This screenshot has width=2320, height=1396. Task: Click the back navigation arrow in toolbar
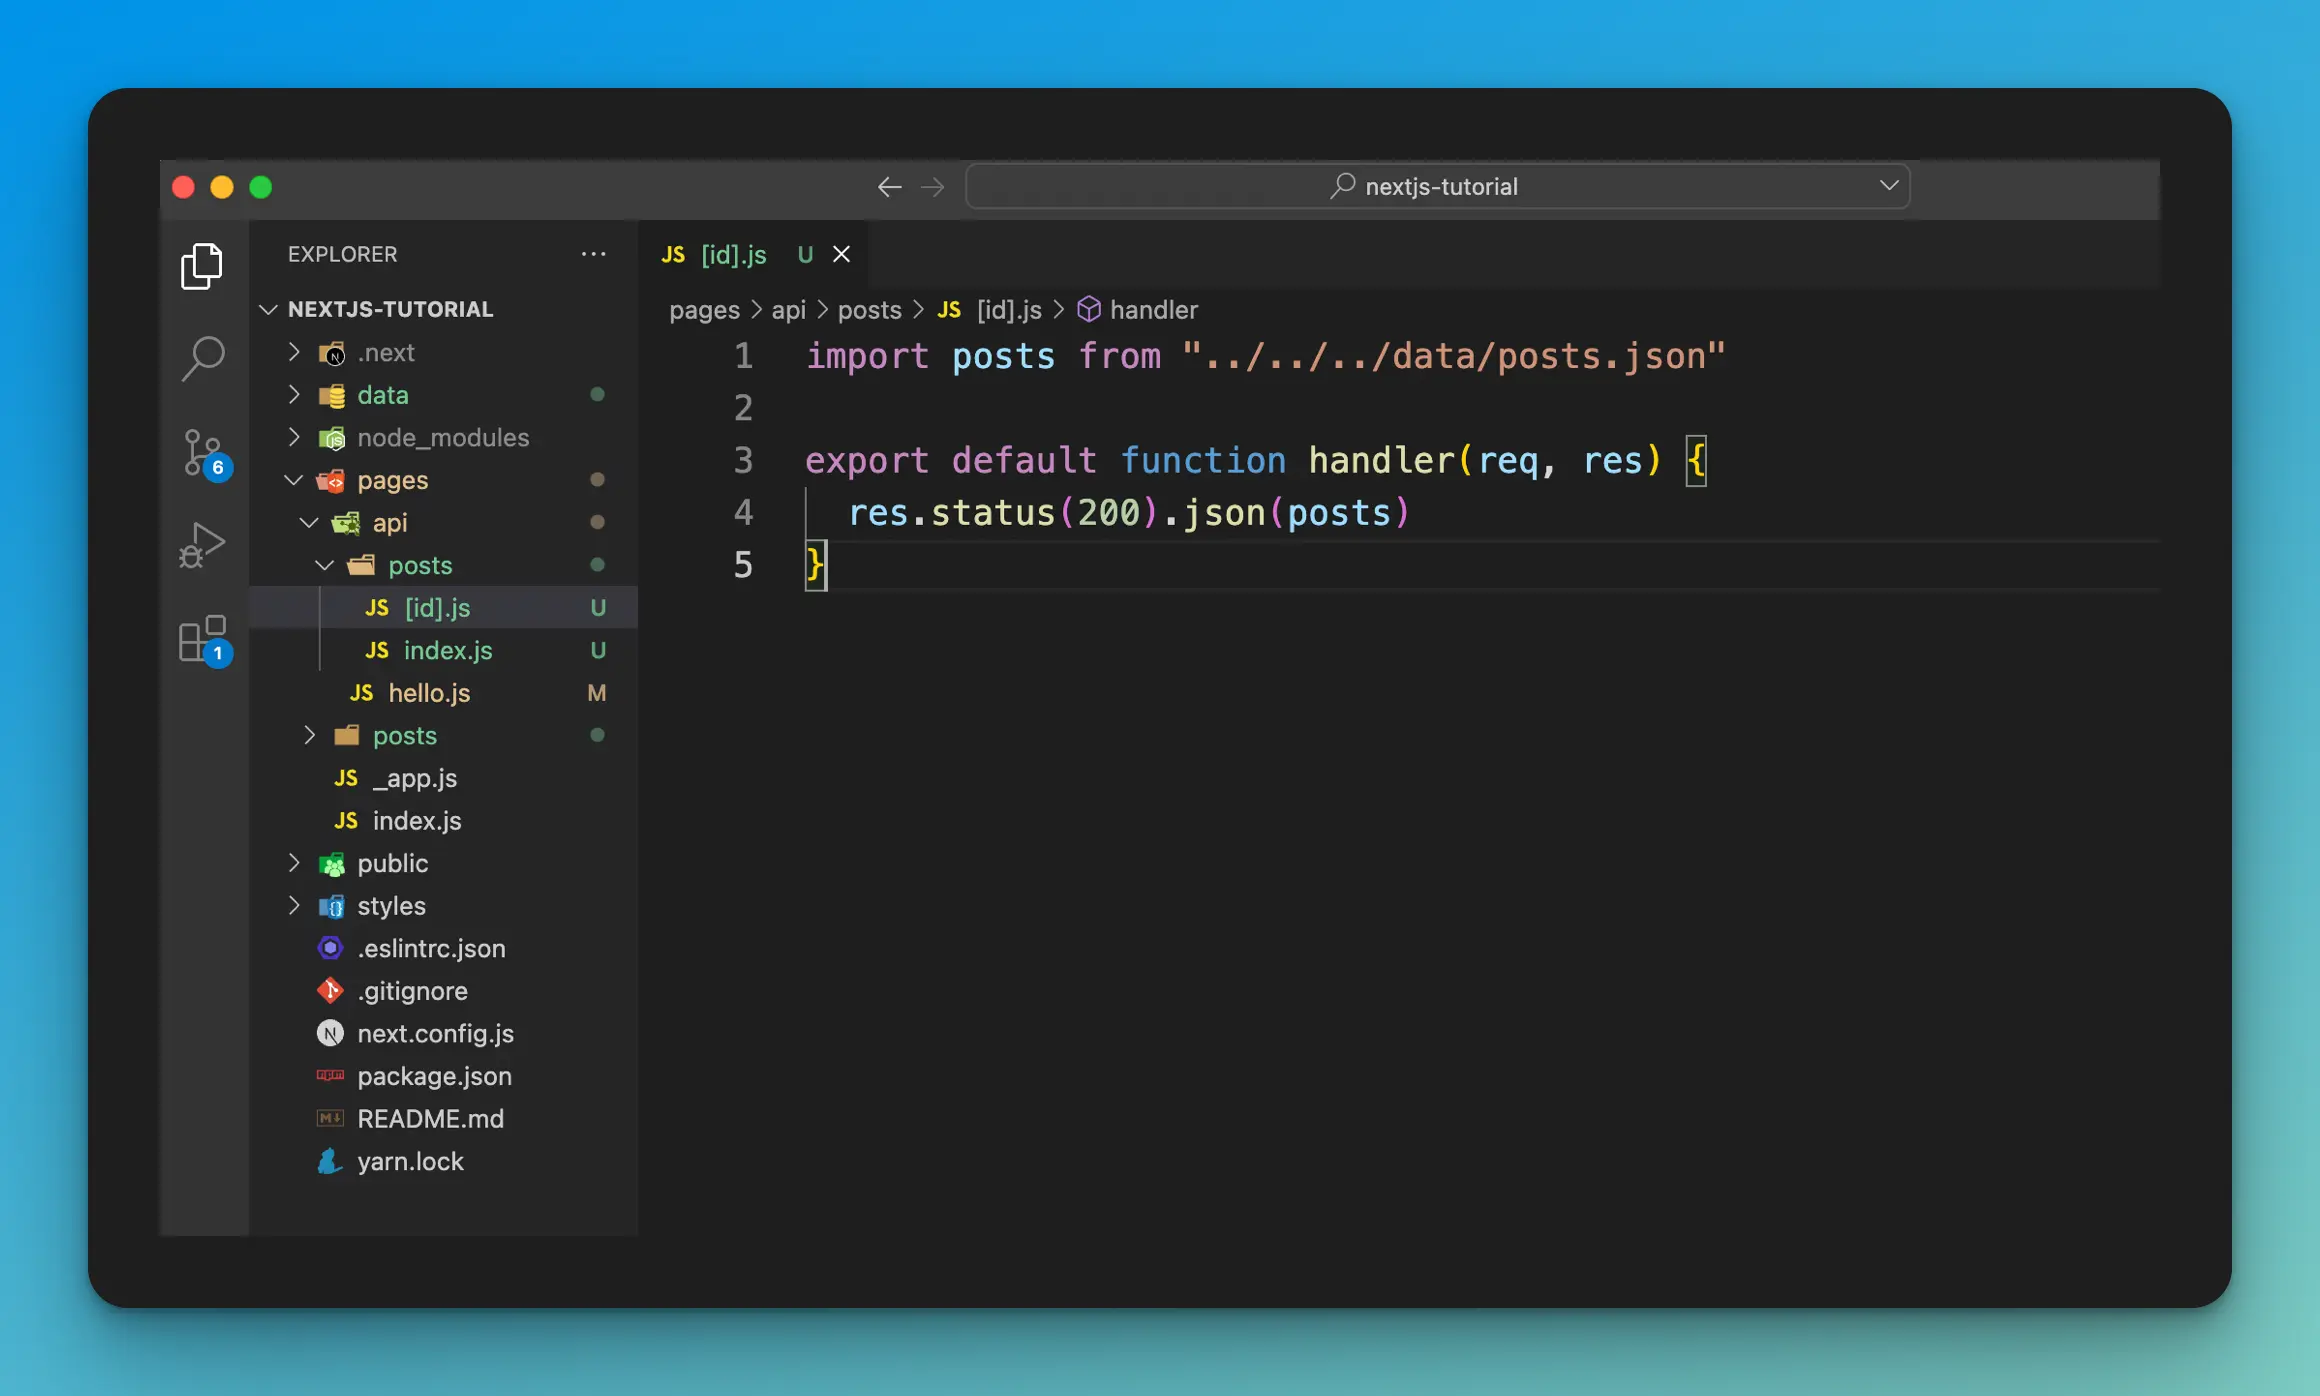coord(890,186)
